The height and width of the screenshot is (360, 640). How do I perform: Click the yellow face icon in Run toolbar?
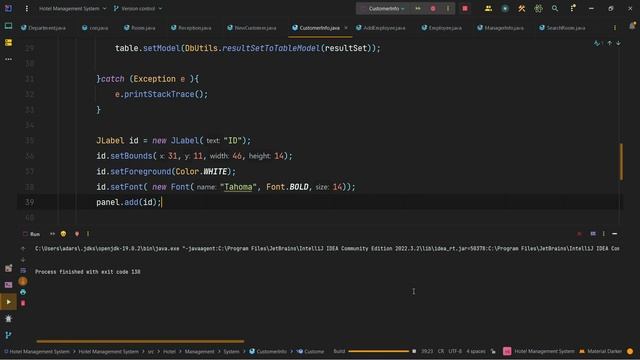point(63,234)
